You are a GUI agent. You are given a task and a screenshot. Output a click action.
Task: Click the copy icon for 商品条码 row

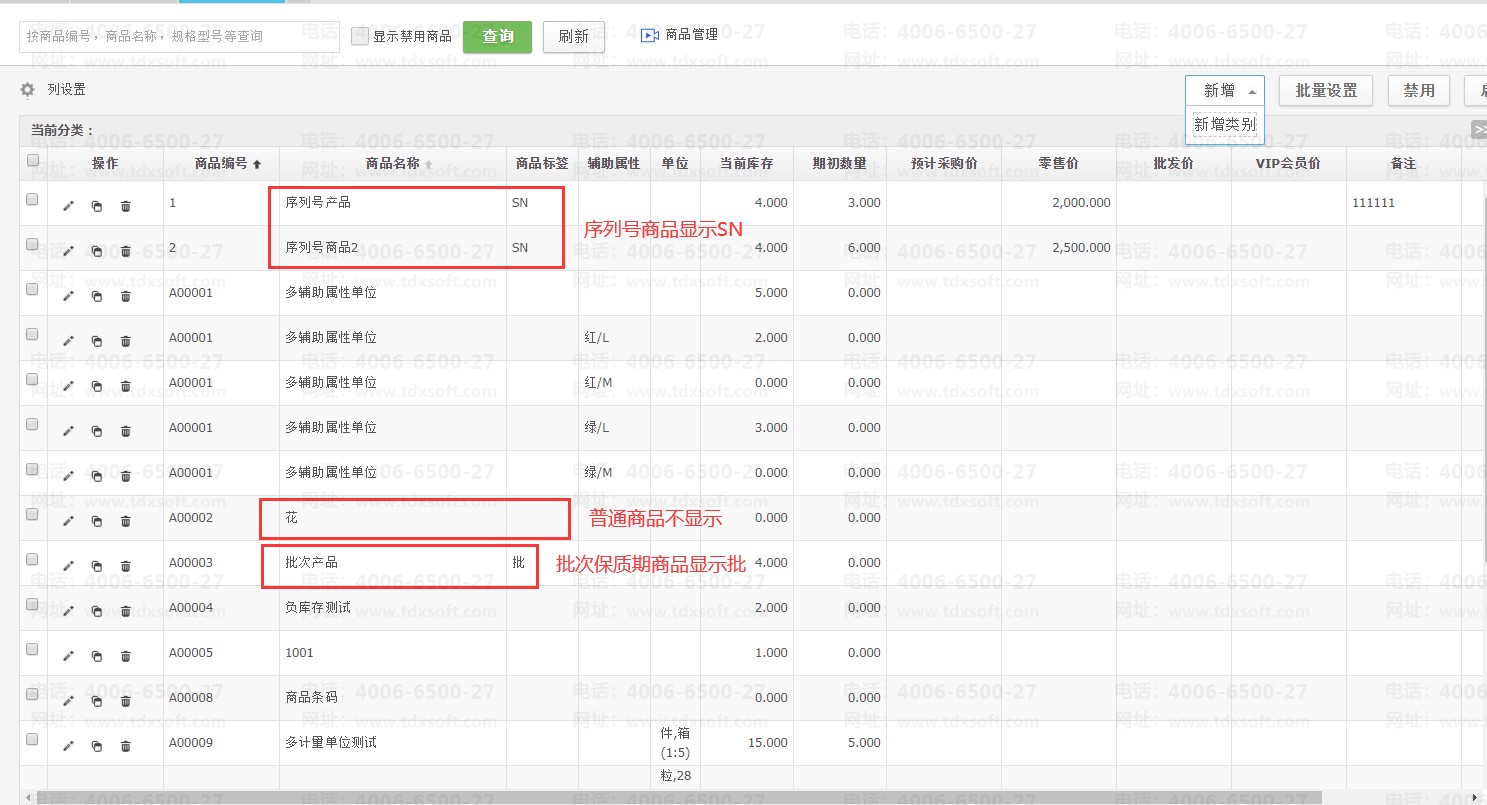click(x=97, y=701)
